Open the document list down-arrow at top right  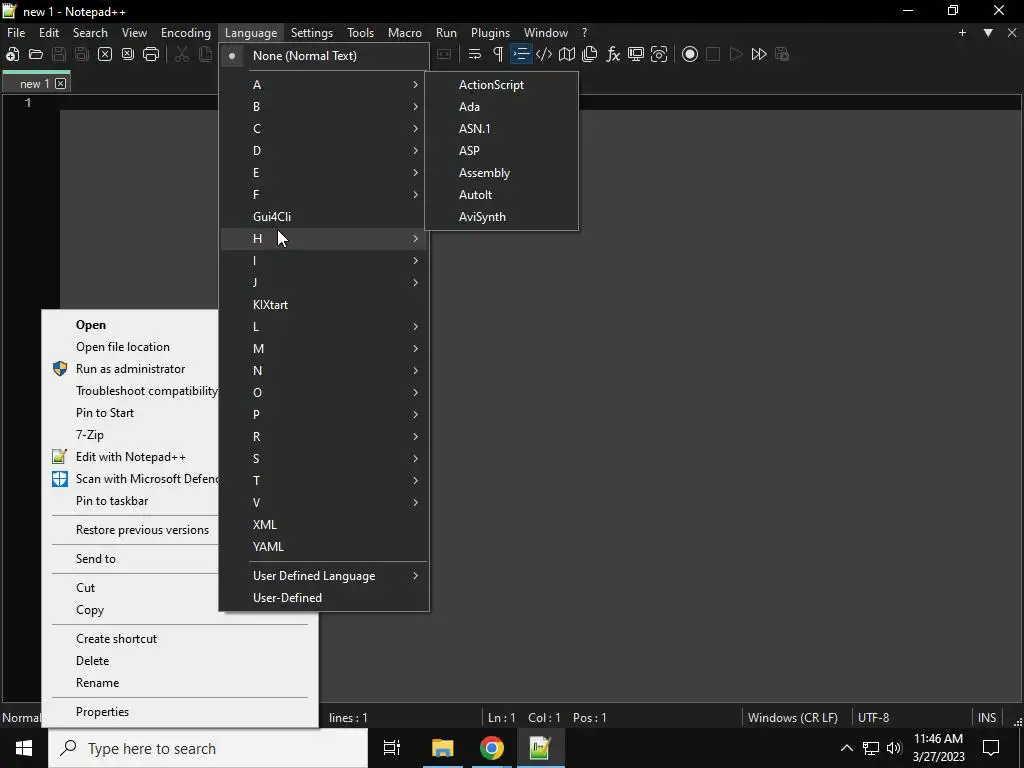click(x=988, y=33)
